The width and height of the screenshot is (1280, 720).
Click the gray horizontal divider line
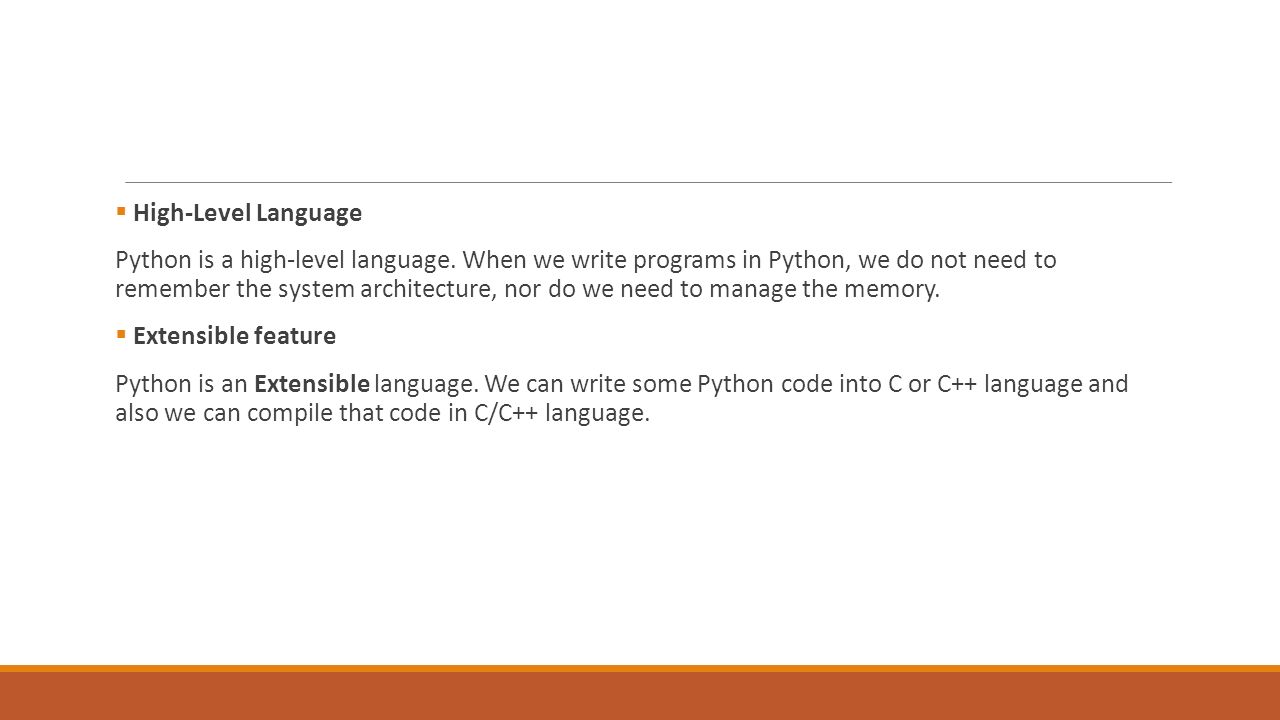(648, 182)
